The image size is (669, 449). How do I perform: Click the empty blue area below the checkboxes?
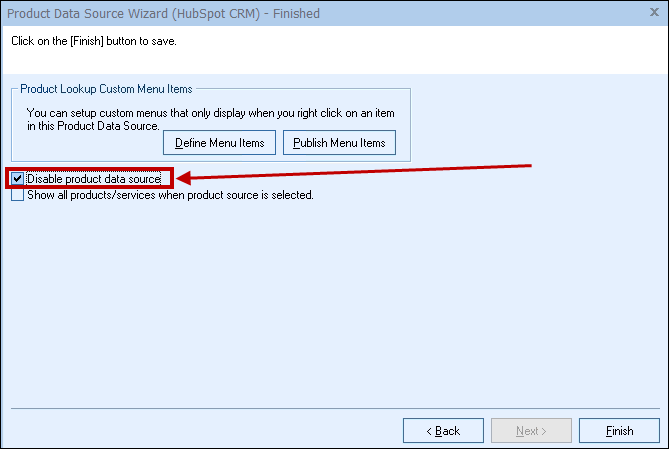point(330,300)
